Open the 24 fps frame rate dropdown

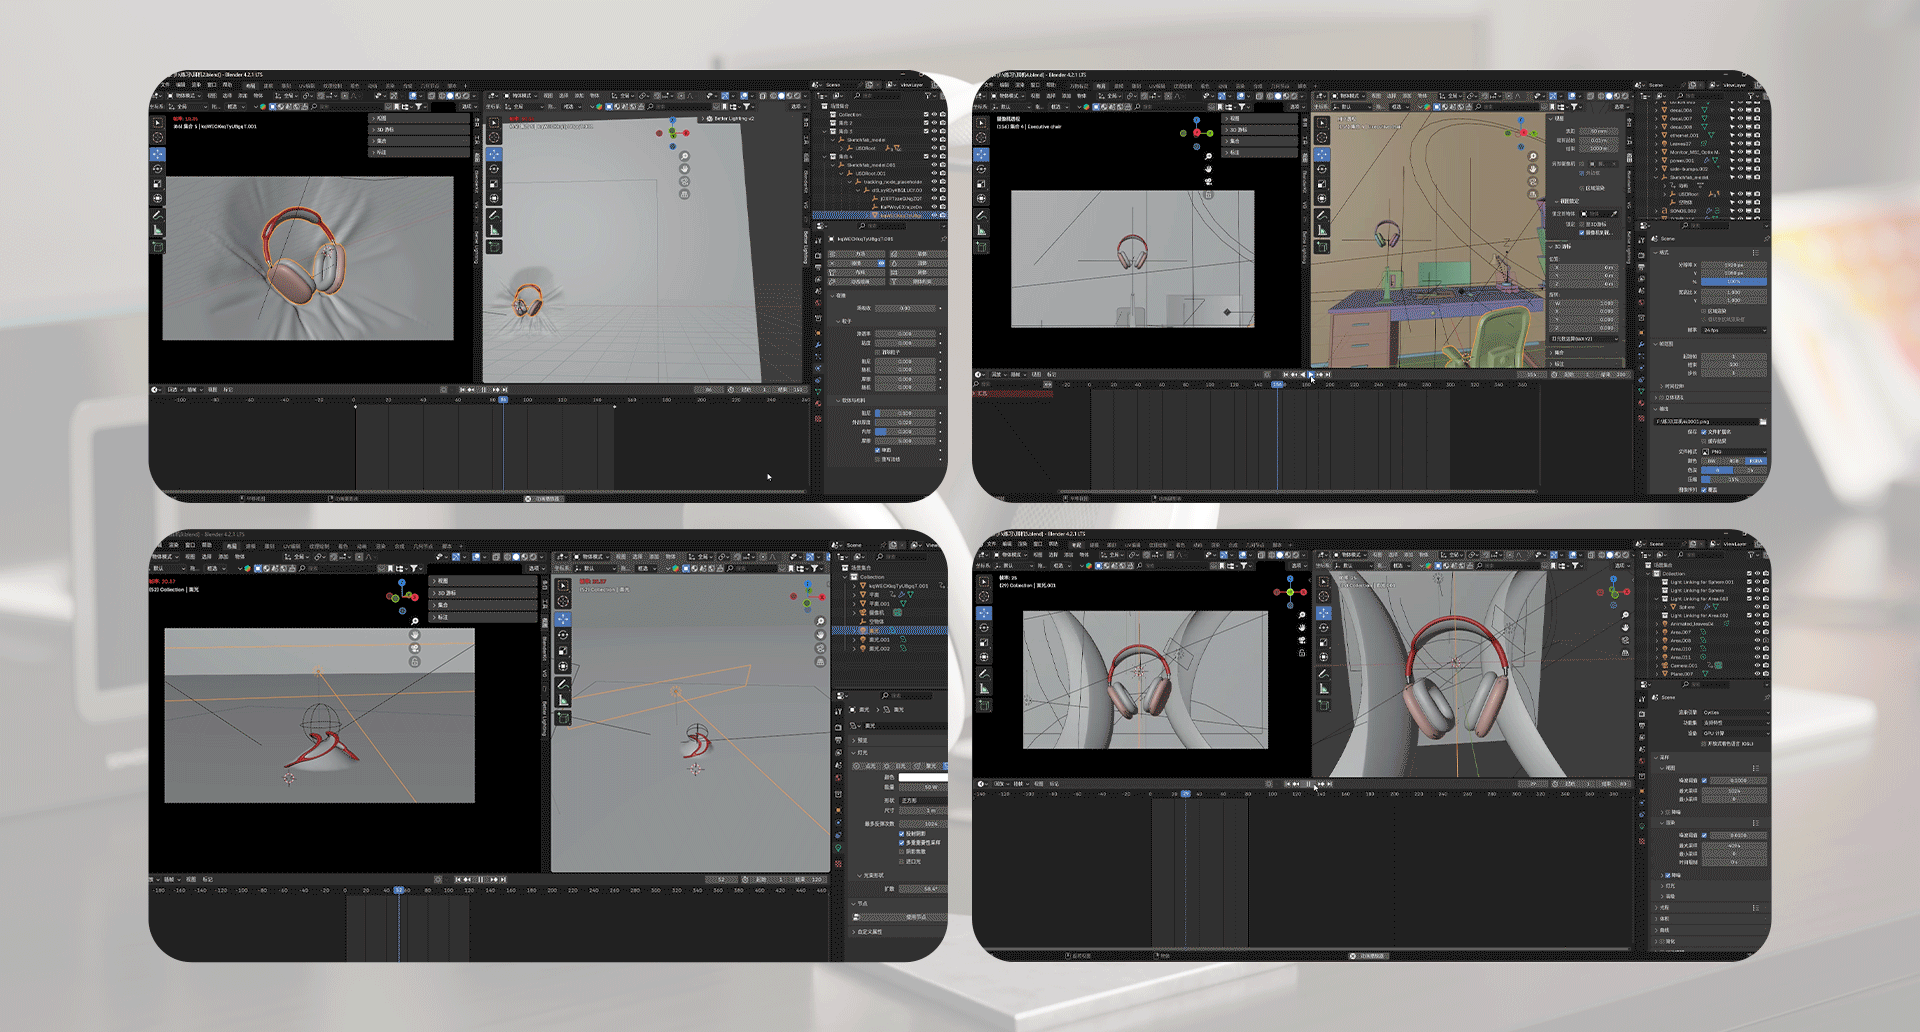coord(1732,330)
